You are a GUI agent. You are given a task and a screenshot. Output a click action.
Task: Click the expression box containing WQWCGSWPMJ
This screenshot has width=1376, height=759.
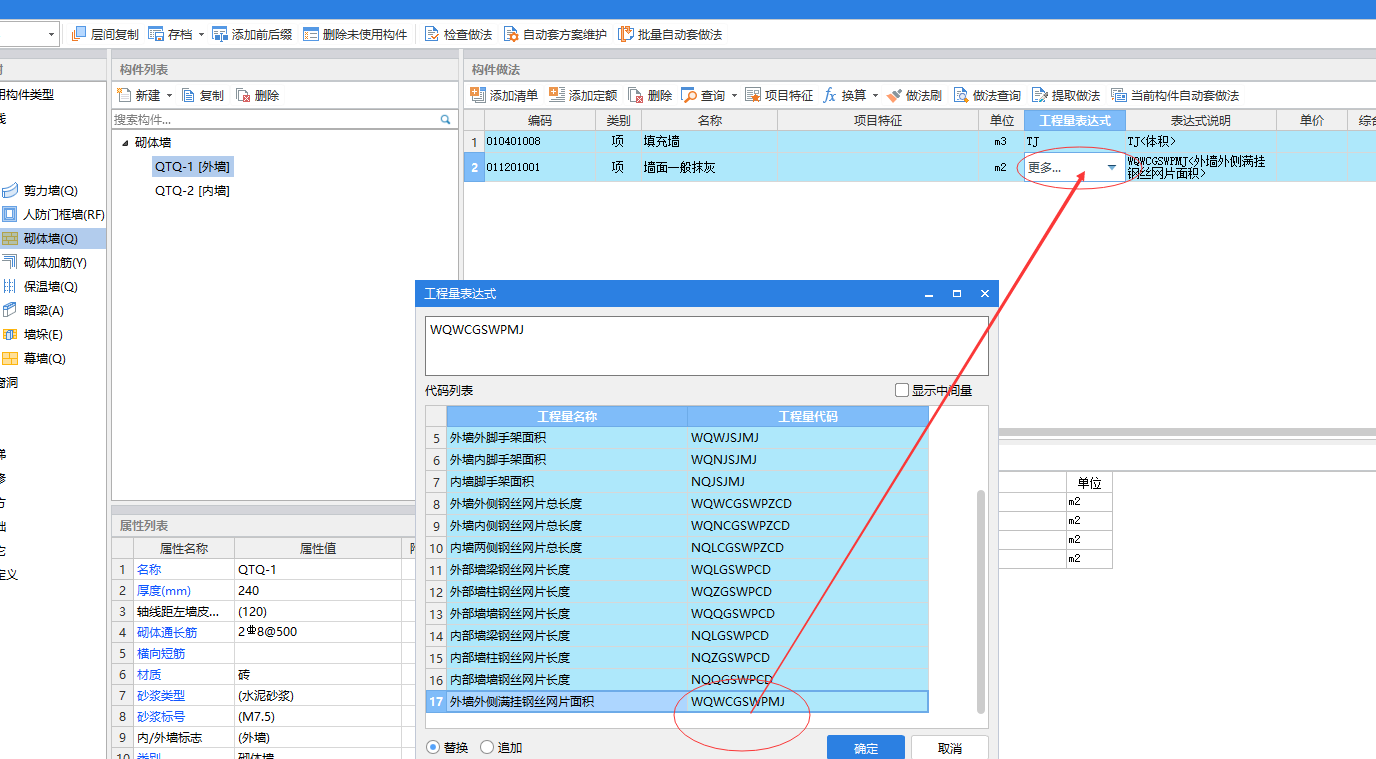(706, 346)
